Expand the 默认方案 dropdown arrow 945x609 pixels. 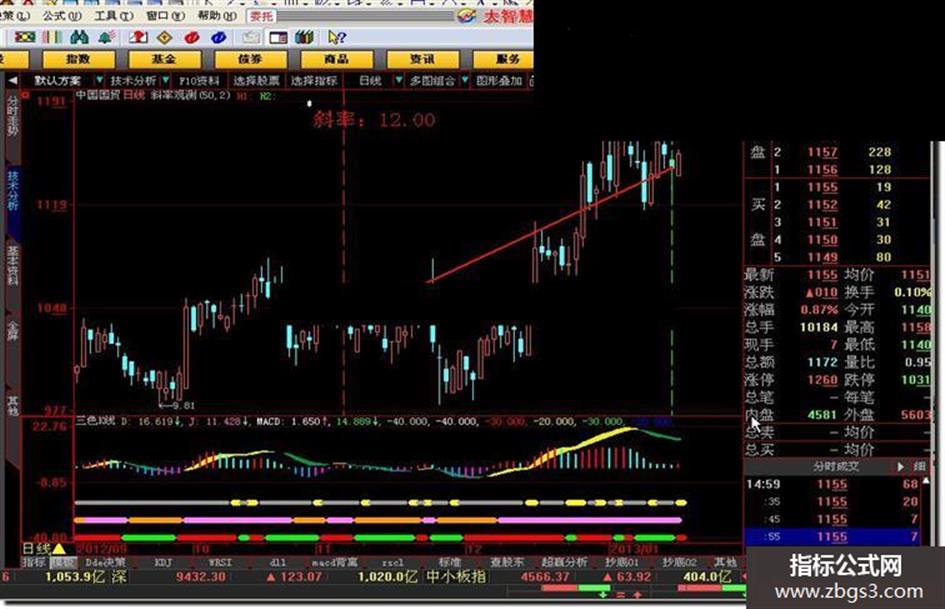pos(99,80)
